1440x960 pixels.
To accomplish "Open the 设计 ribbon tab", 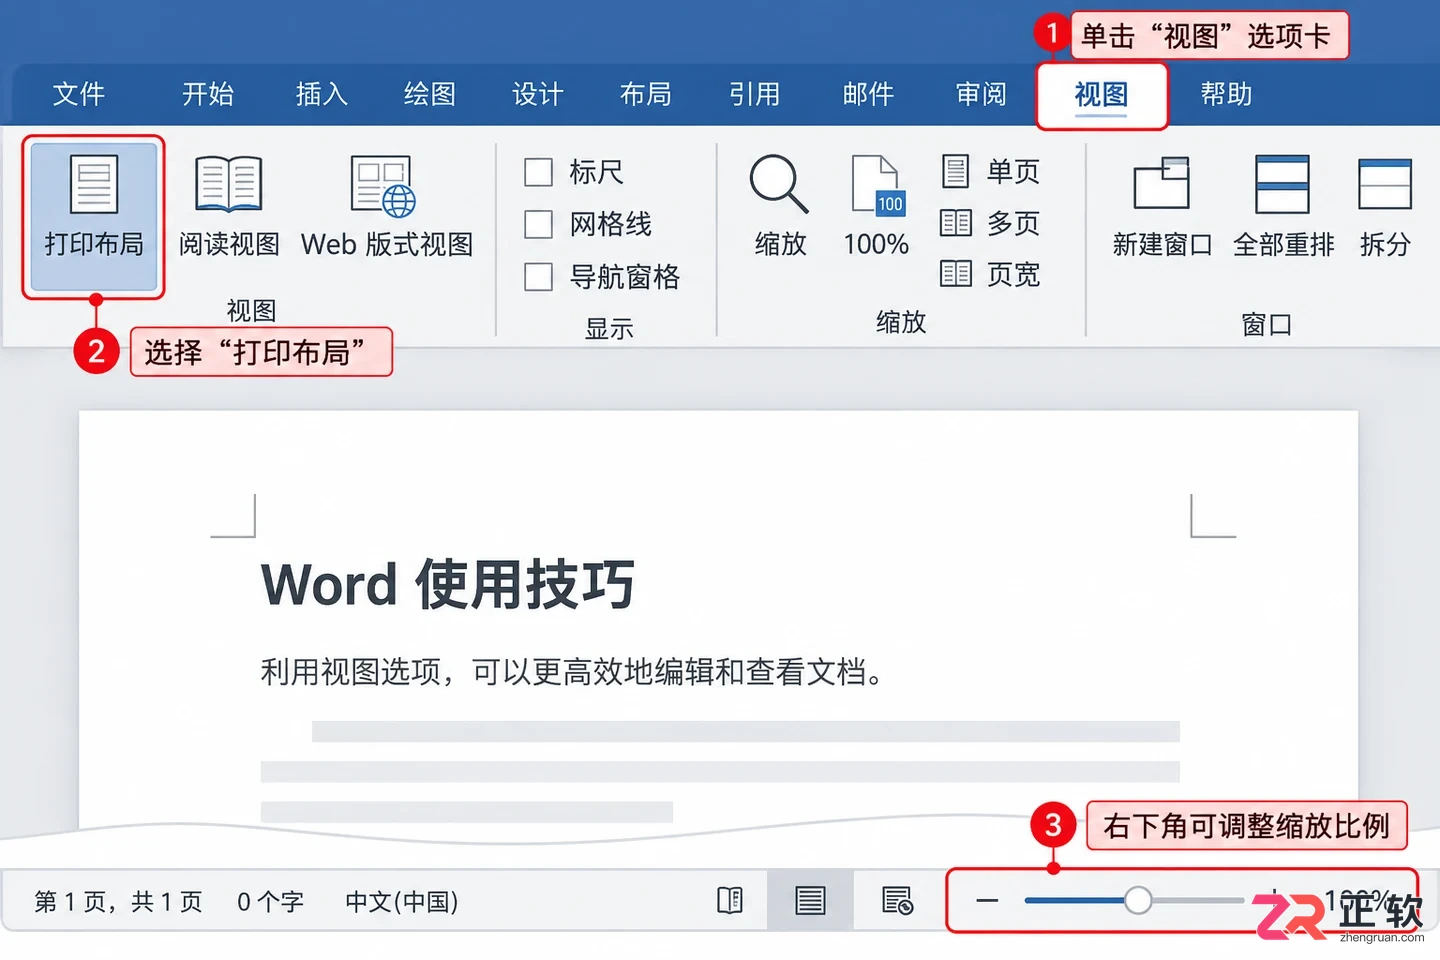I will 538,94.
